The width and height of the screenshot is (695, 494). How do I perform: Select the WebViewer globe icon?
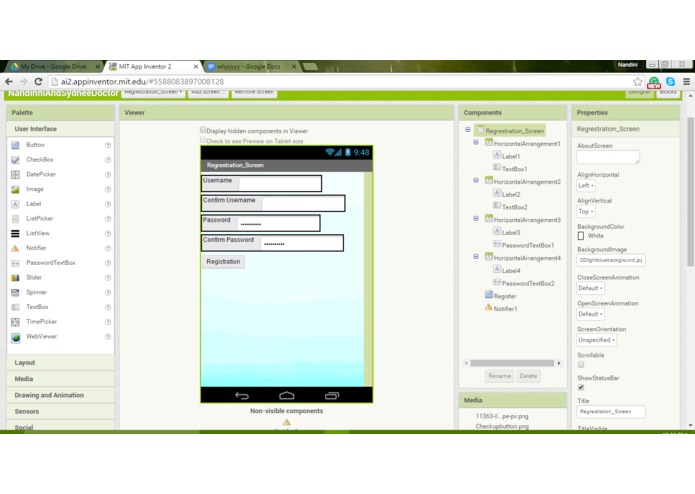(16, 337)
